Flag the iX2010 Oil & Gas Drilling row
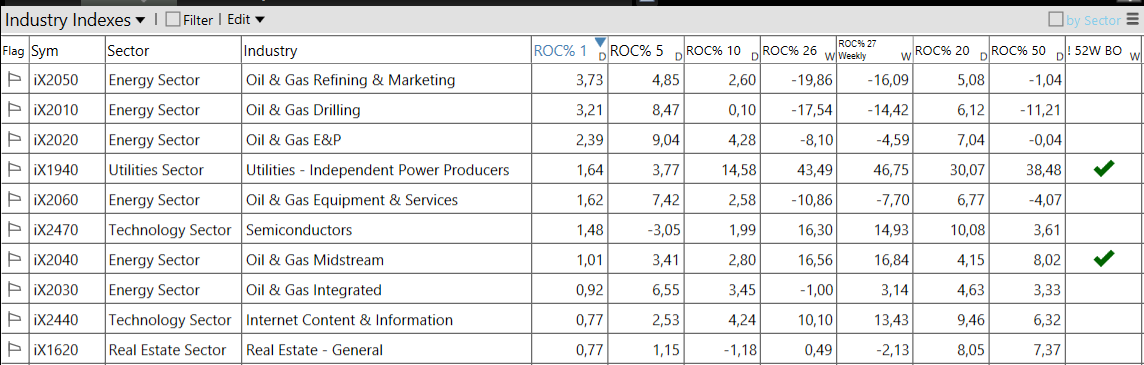 click(14, 110)
